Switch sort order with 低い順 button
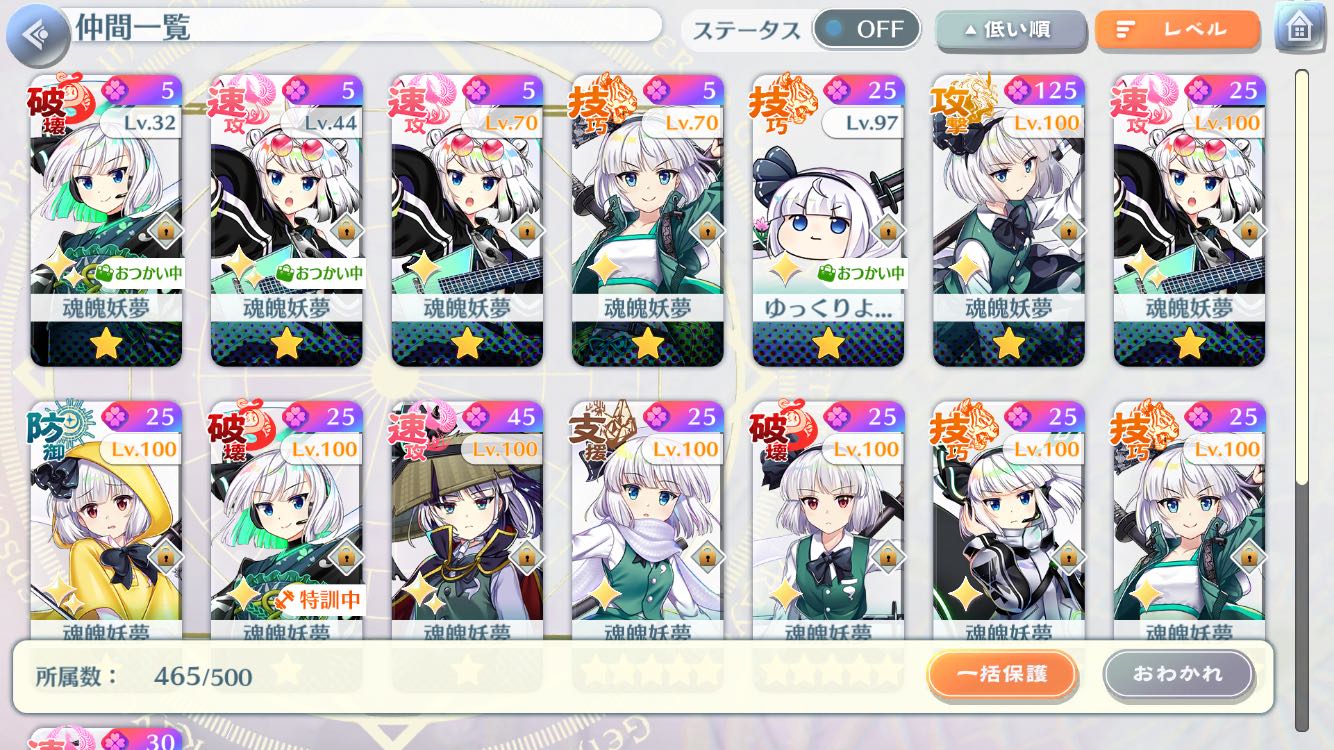The width and height of the screenshot is (1334, 750). (1010, 30)
